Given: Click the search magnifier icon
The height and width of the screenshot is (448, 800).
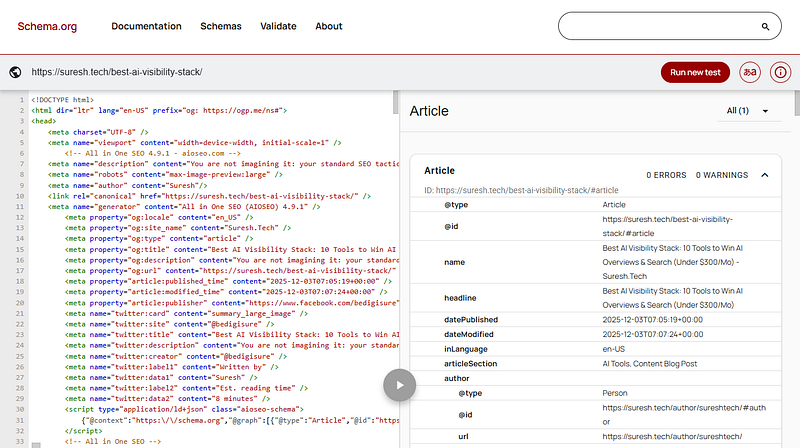Looking at the screenshot, I should pos(765,27).
